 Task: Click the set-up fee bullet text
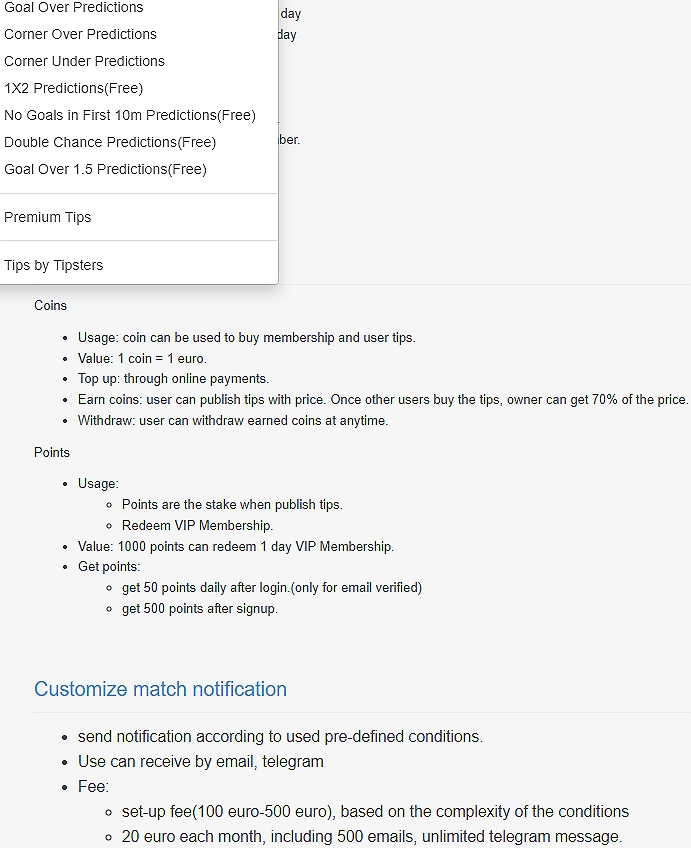click(375, 811)
